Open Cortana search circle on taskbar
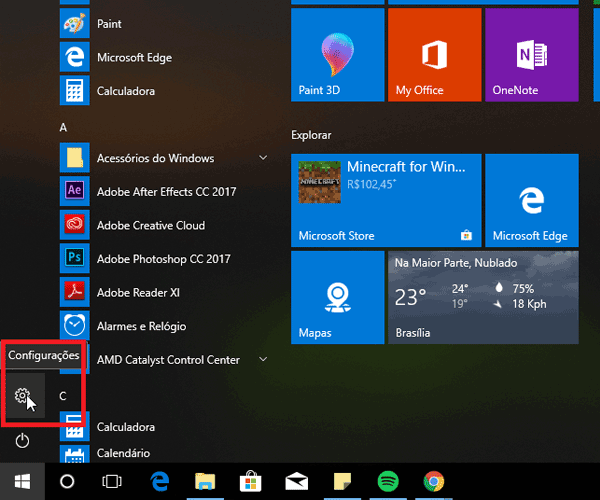Viewport: 600px width, 500px height. coord(67,481)
